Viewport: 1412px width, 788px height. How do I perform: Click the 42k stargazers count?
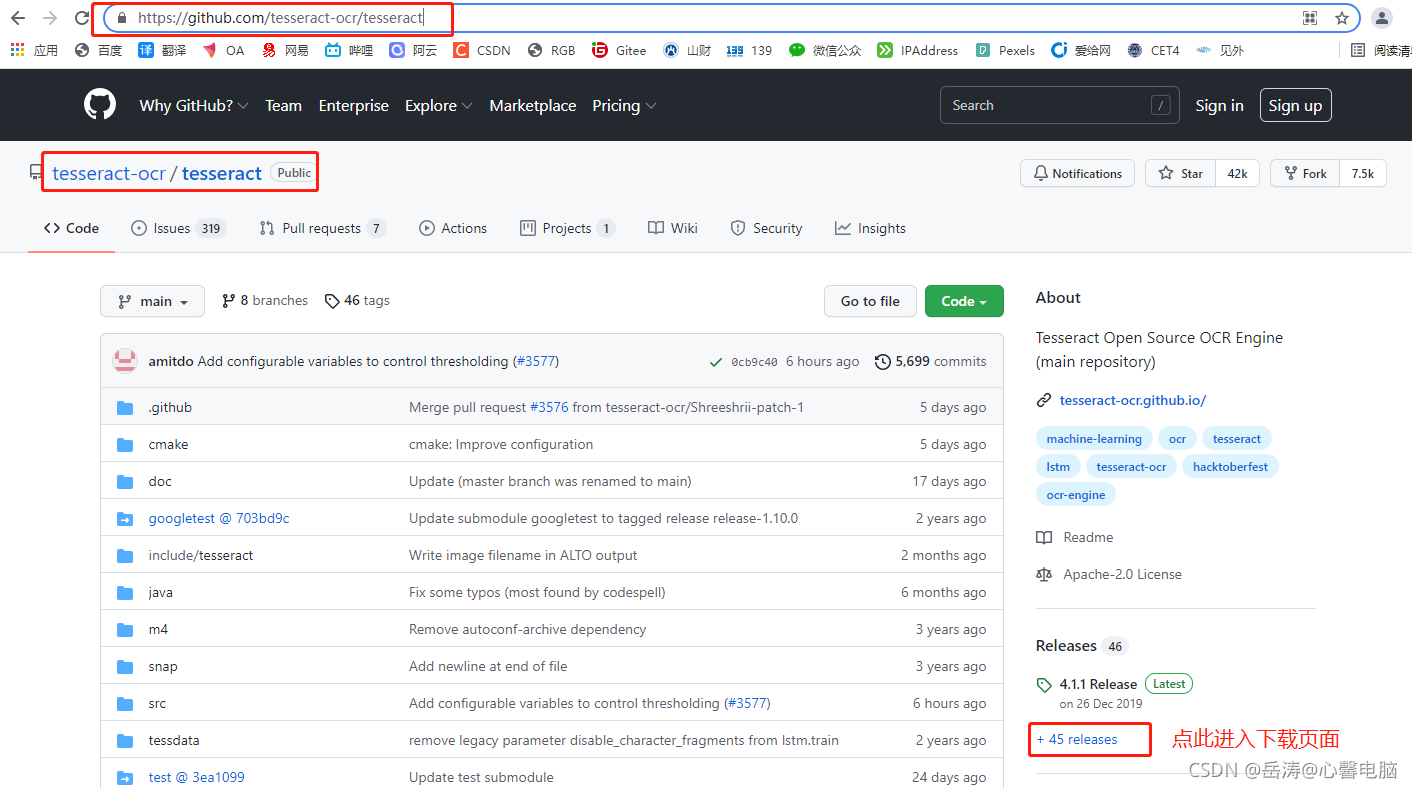pyautogui.click(x=1237, y=173)
